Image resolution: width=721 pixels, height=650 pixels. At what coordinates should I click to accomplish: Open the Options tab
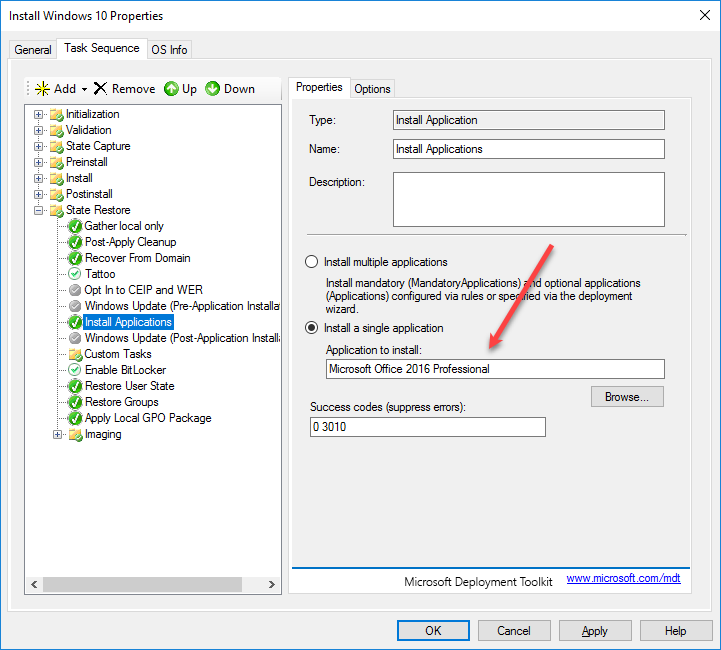[x=372, y=89]
